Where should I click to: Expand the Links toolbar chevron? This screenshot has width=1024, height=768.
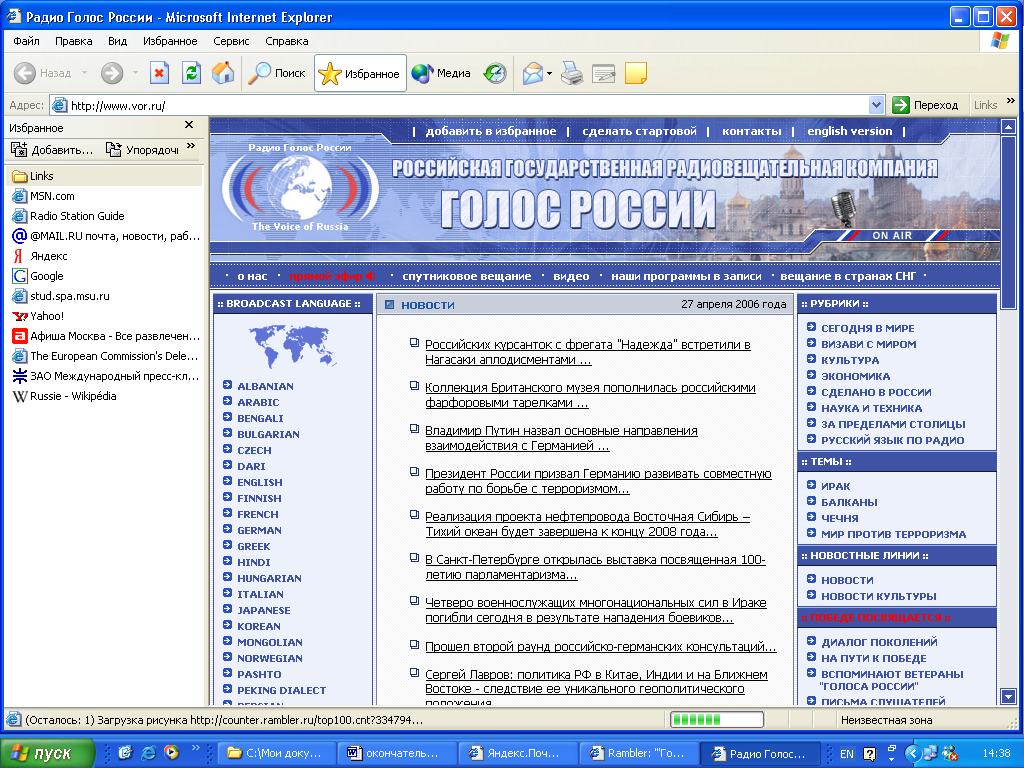(1011, 101)
